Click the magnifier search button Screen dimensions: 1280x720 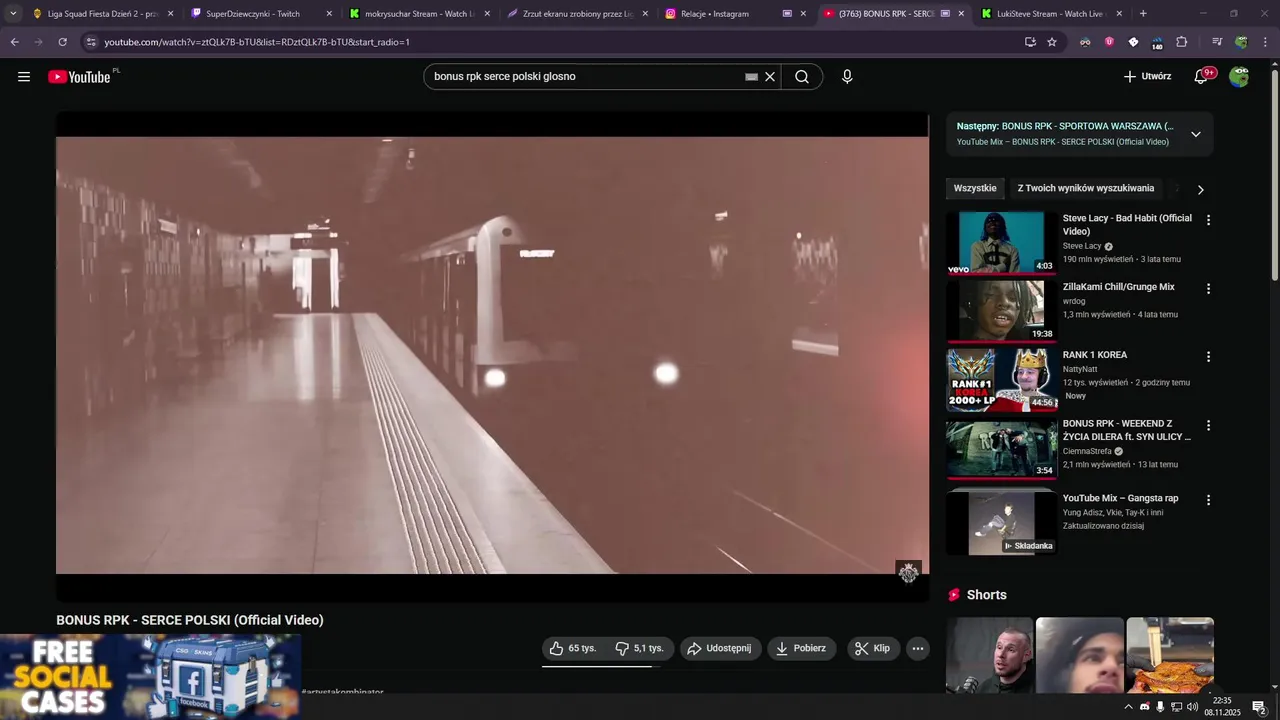pyautogui.click(x=802, y=77)
